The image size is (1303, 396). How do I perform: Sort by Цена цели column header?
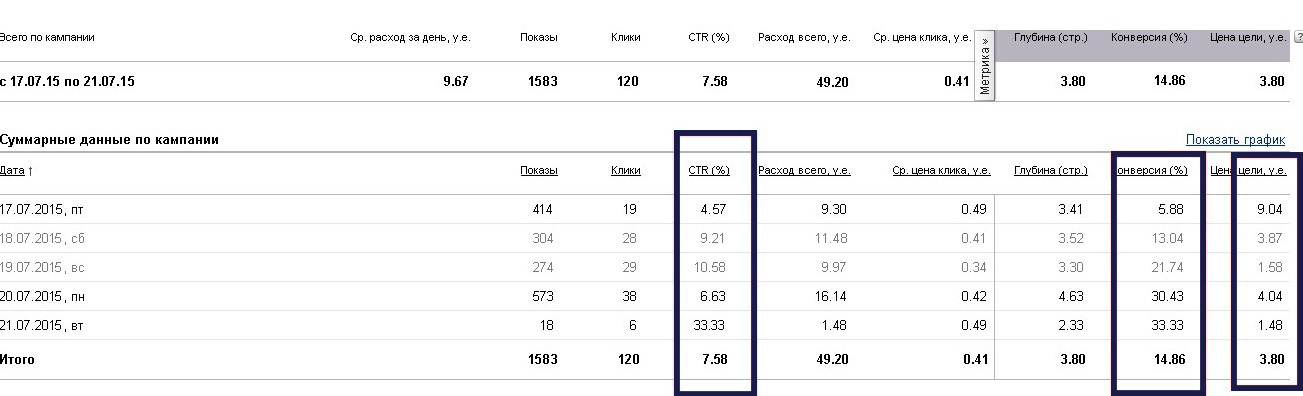pos(1249,171)
